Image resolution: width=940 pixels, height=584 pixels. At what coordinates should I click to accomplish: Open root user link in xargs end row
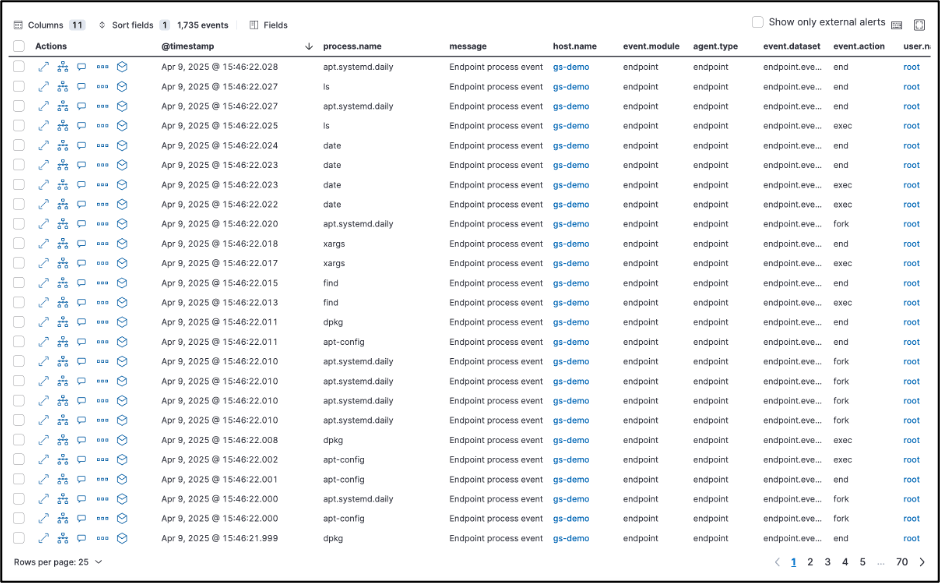[x=911, y=244]
